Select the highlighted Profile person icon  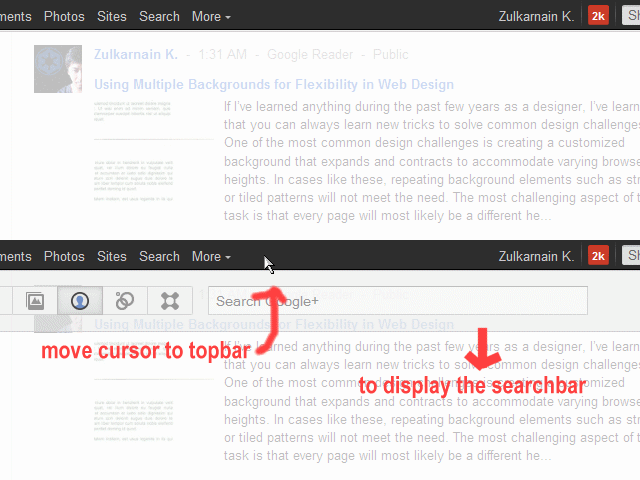click(80, 301)
